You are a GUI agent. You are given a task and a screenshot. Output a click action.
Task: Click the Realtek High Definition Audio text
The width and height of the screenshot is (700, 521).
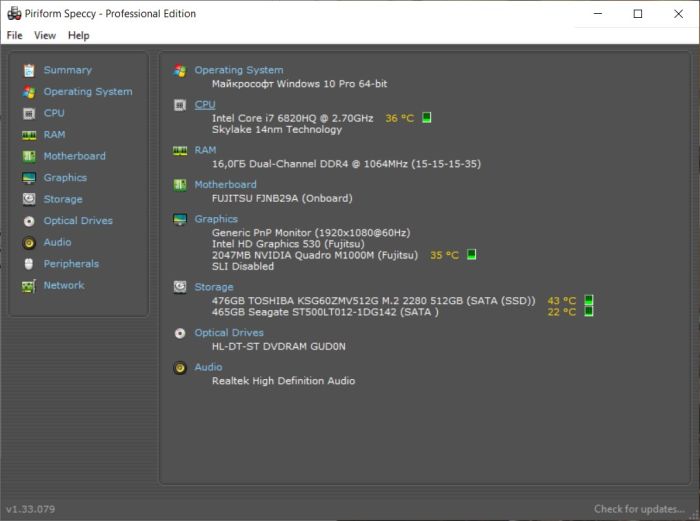point(283,381)
